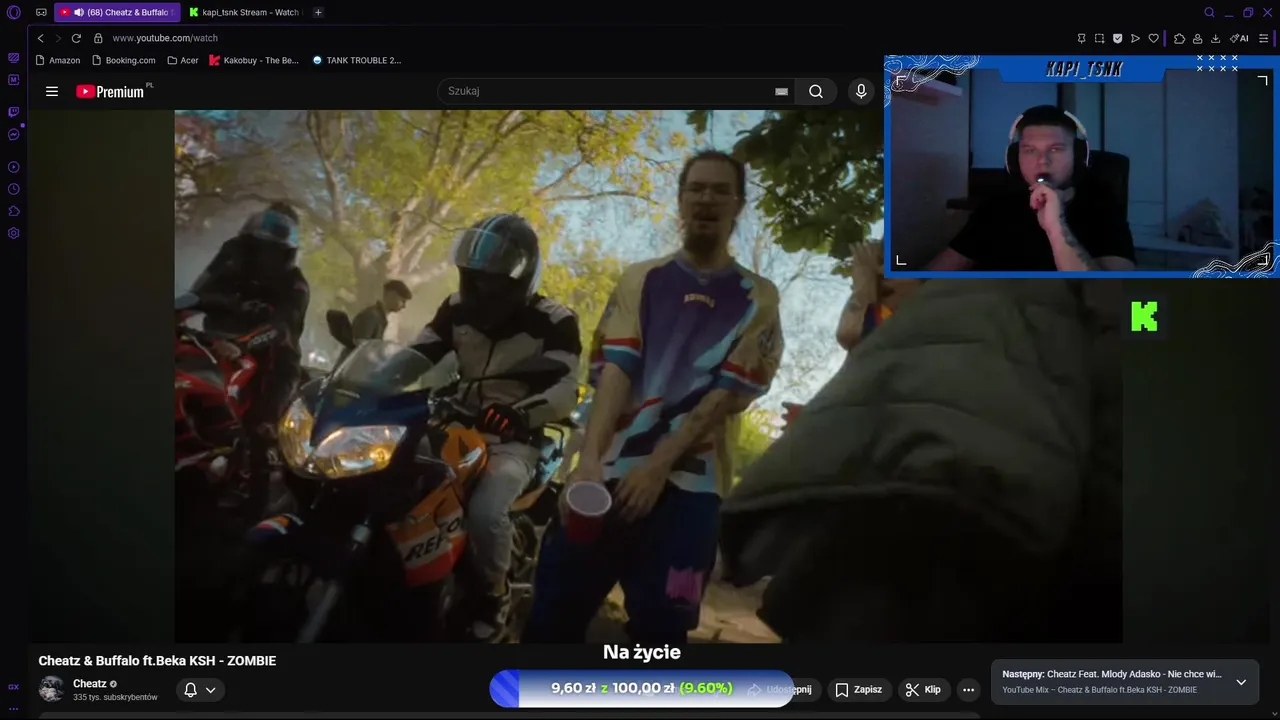1280x720 pixels.
Task: Open extensions from the sidebar cube
Action: [13, 211]
